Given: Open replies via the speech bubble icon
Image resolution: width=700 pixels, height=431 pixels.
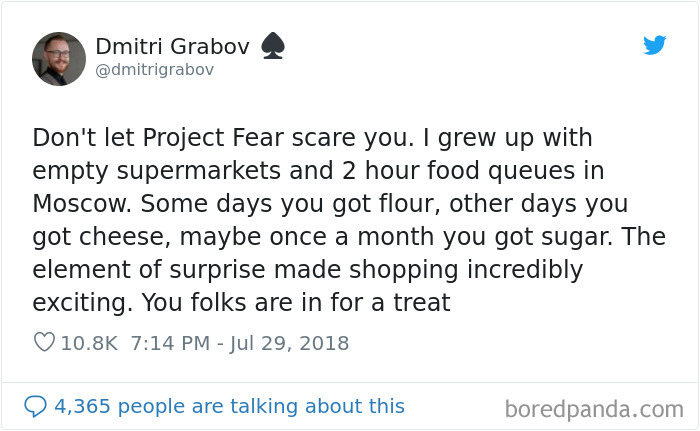Looking at the screenshot, I should click(35, 406).
